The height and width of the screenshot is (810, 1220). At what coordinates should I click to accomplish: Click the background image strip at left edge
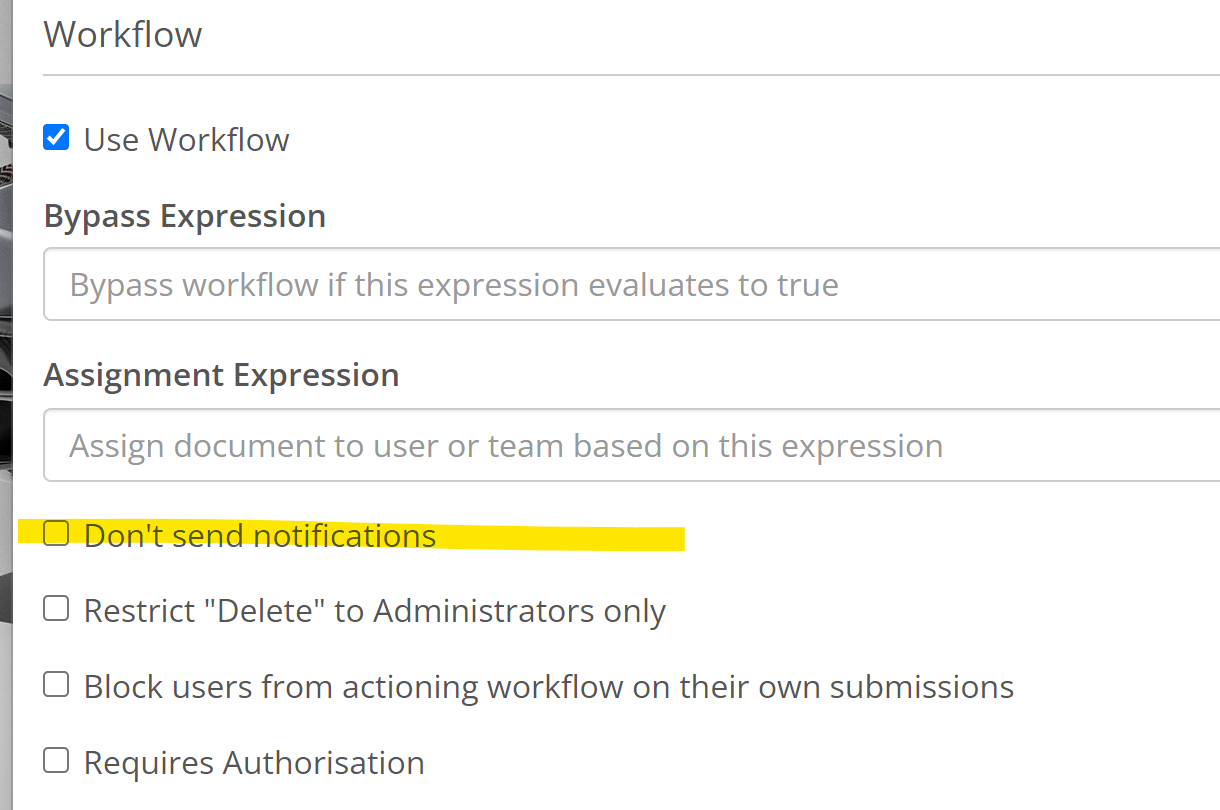[8, 300]
